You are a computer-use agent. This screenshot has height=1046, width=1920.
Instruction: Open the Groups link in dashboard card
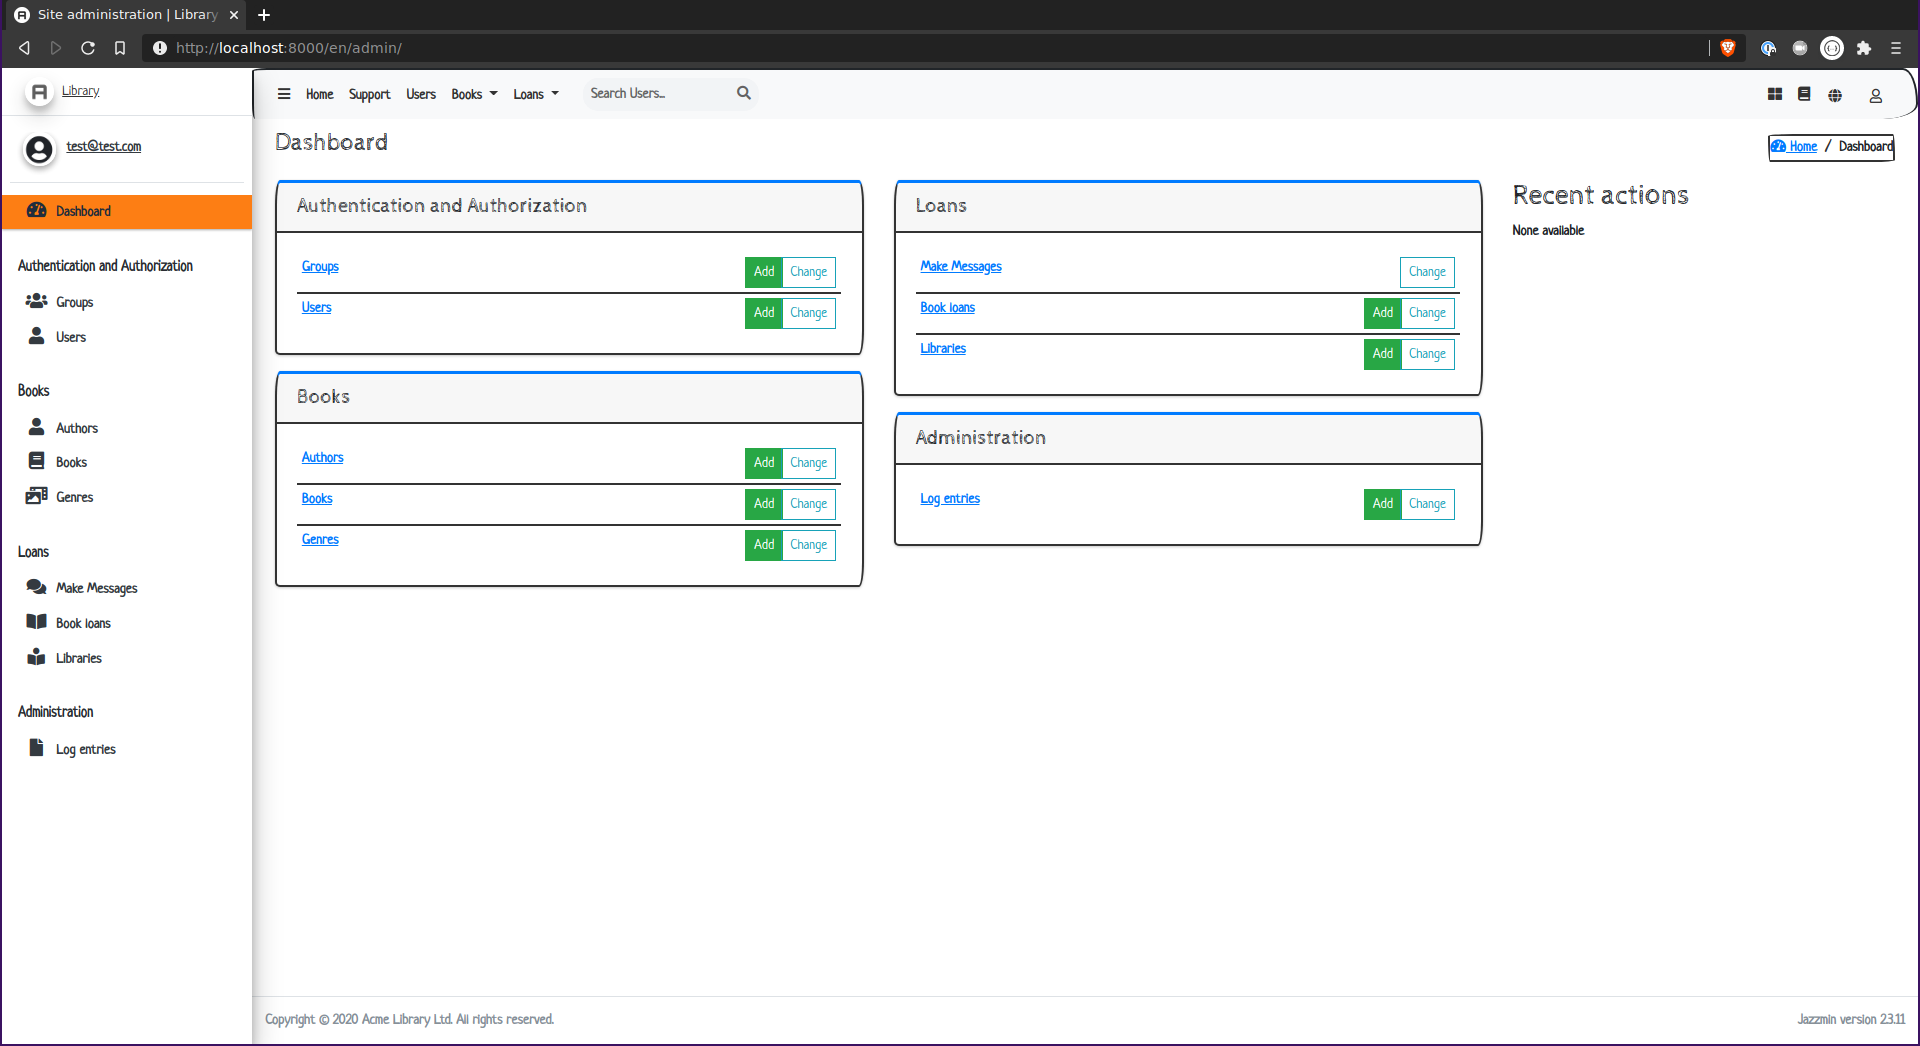pyautogui.click(x=320, y=266)
